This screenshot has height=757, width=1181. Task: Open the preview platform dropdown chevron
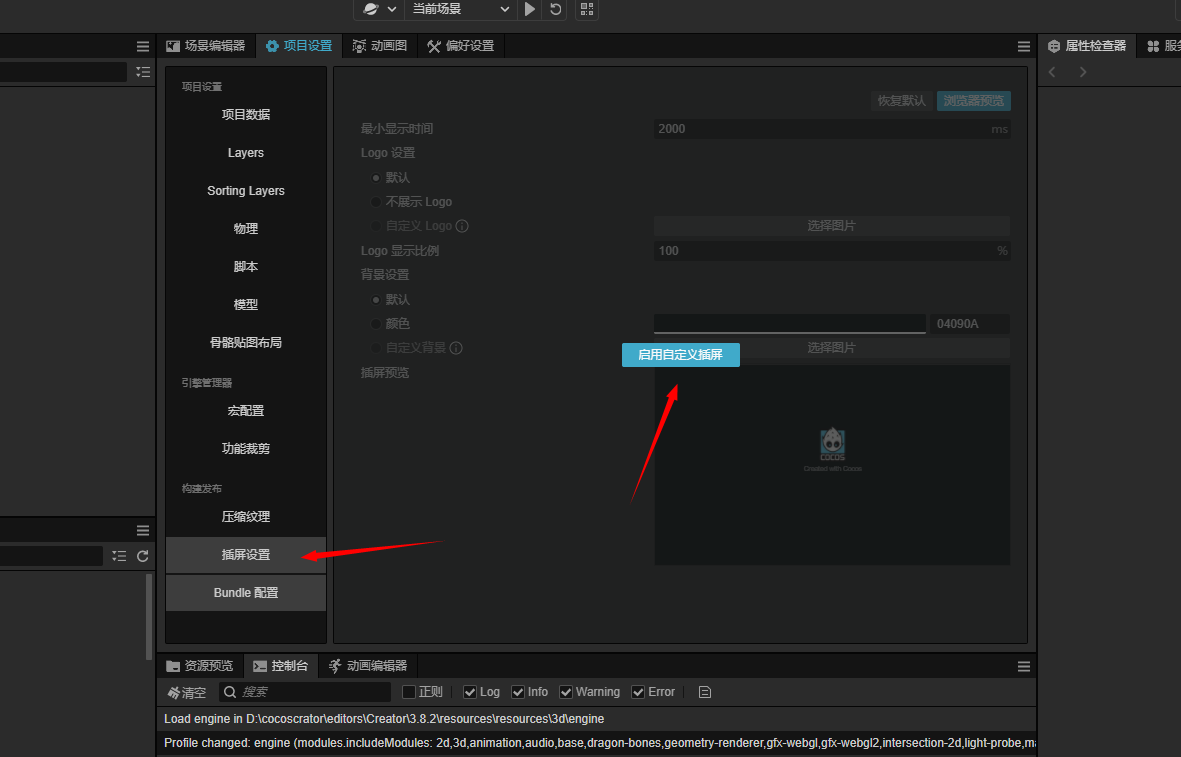(x=392, y=9)
